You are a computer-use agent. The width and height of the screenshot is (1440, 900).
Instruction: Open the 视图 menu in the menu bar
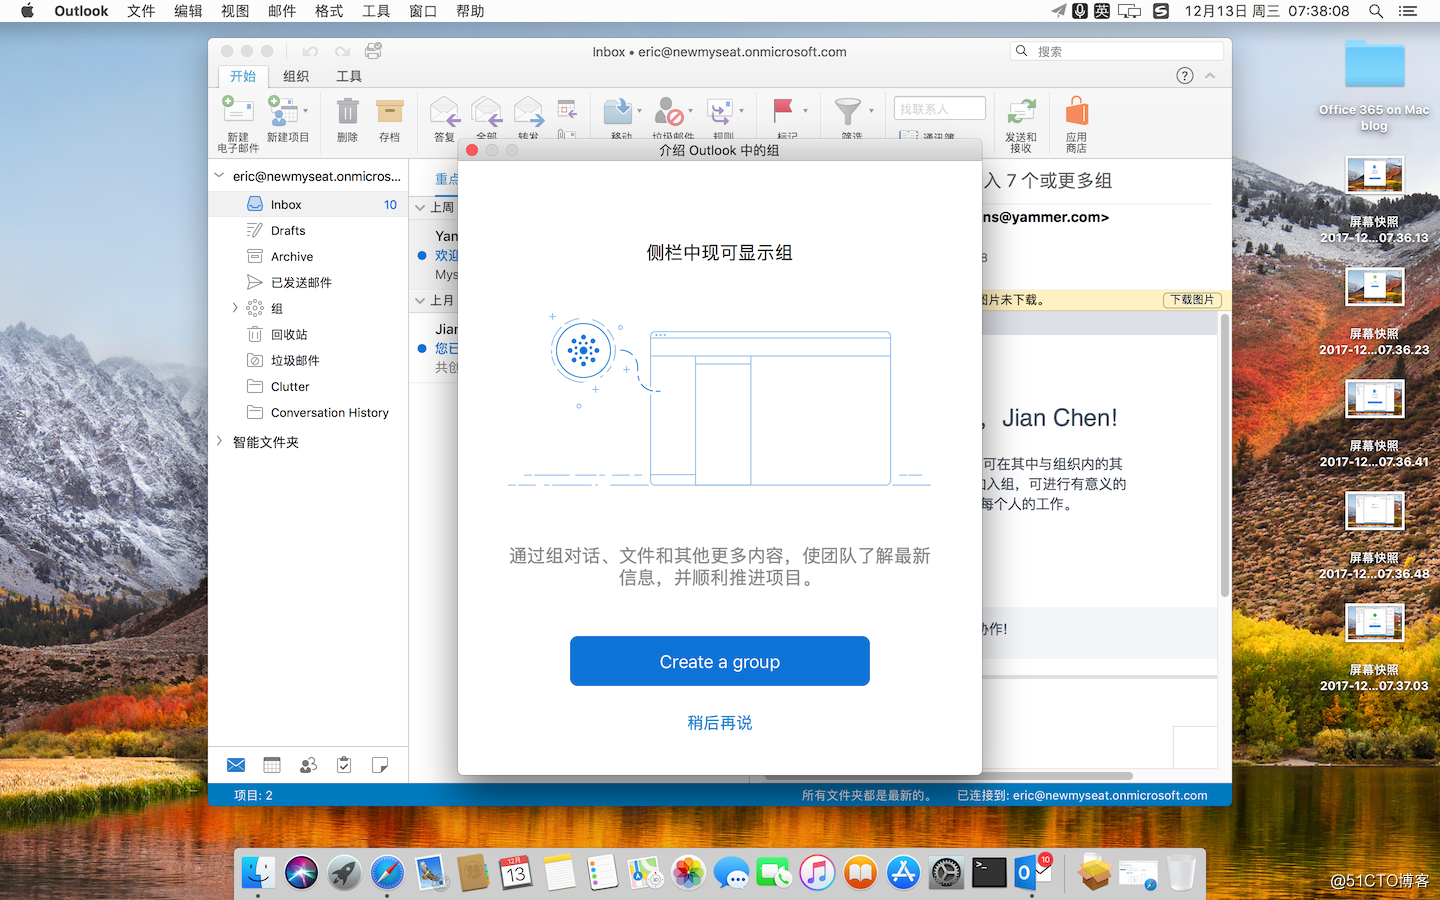pyautogui.click(x=235, y=11)
